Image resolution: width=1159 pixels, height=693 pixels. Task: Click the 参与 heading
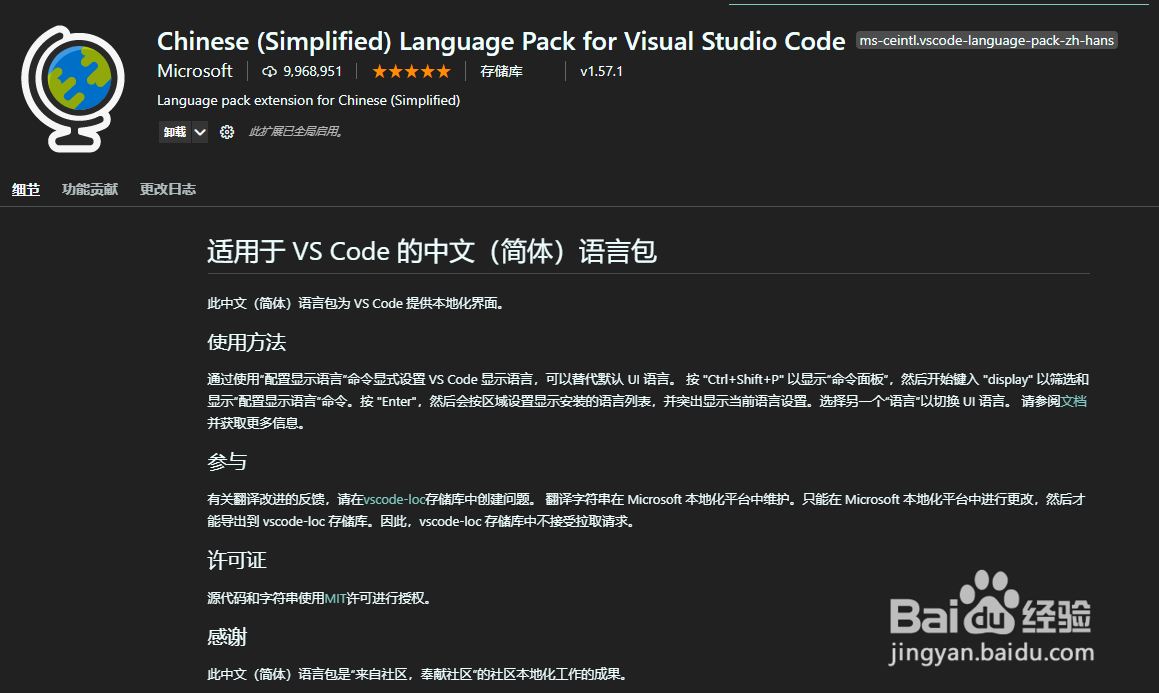point(227,462)
